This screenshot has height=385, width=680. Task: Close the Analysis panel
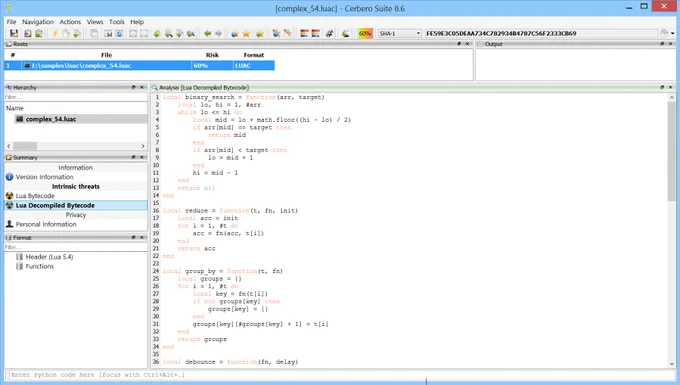(x=670, y=87)
